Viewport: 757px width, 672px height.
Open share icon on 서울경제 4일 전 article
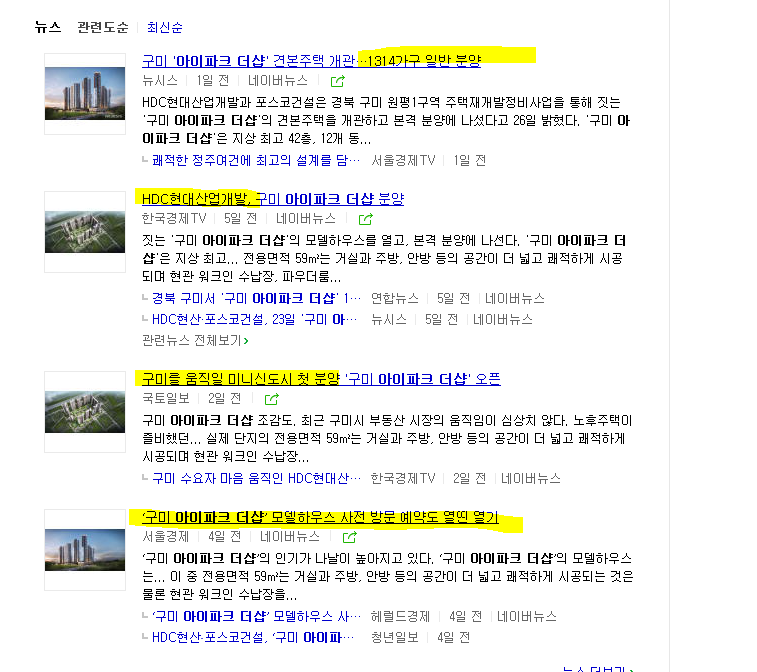point(350,537)
